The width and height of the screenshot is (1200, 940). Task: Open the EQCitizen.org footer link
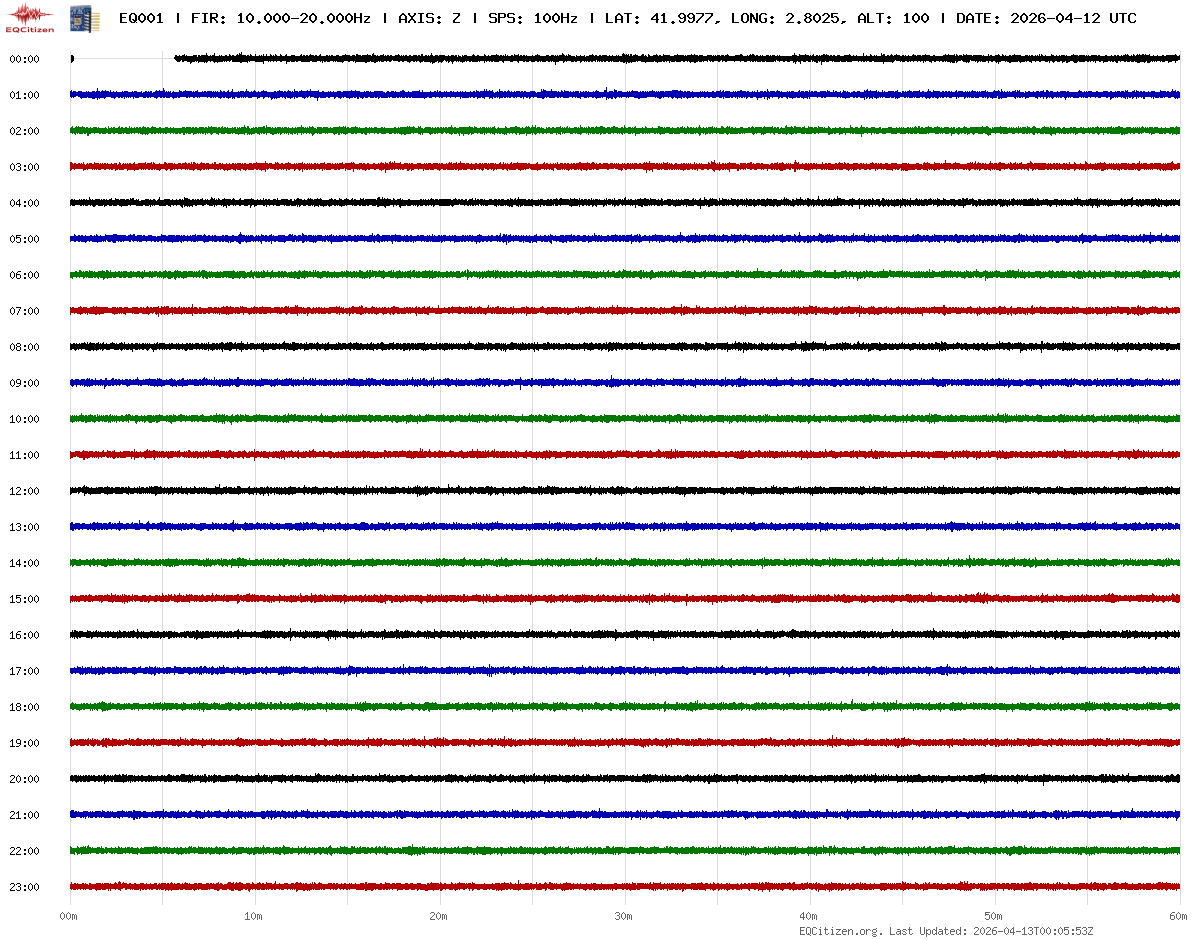tap(841, 931)
